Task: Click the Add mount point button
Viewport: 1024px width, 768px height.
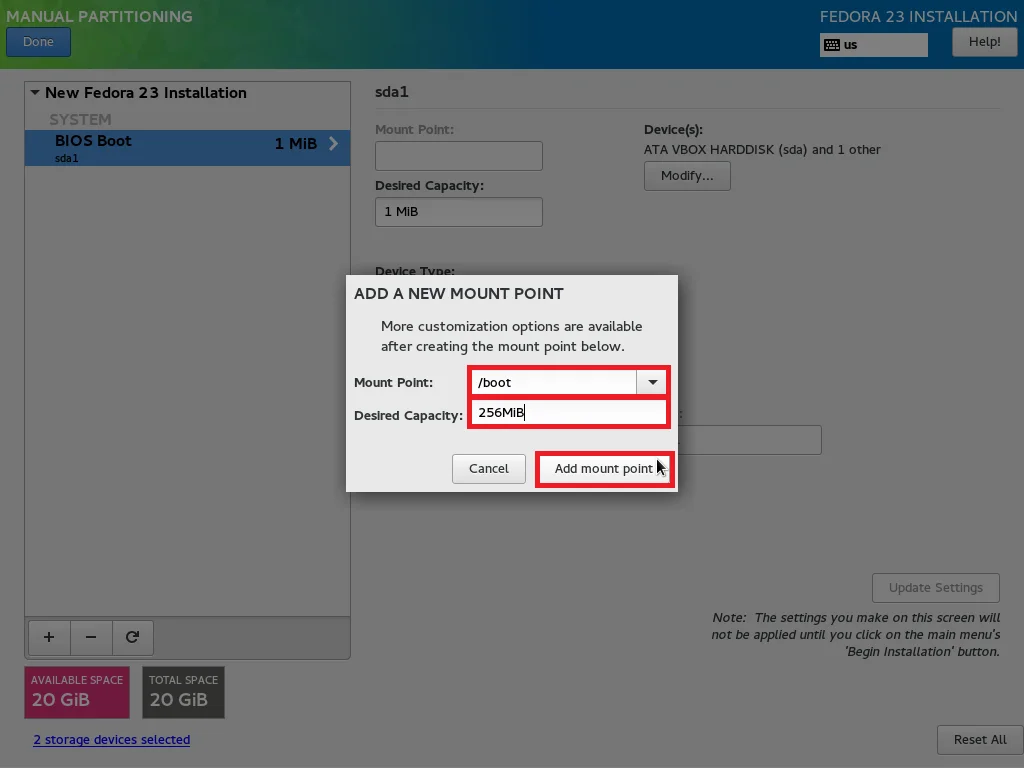Action: click(603, 468)
